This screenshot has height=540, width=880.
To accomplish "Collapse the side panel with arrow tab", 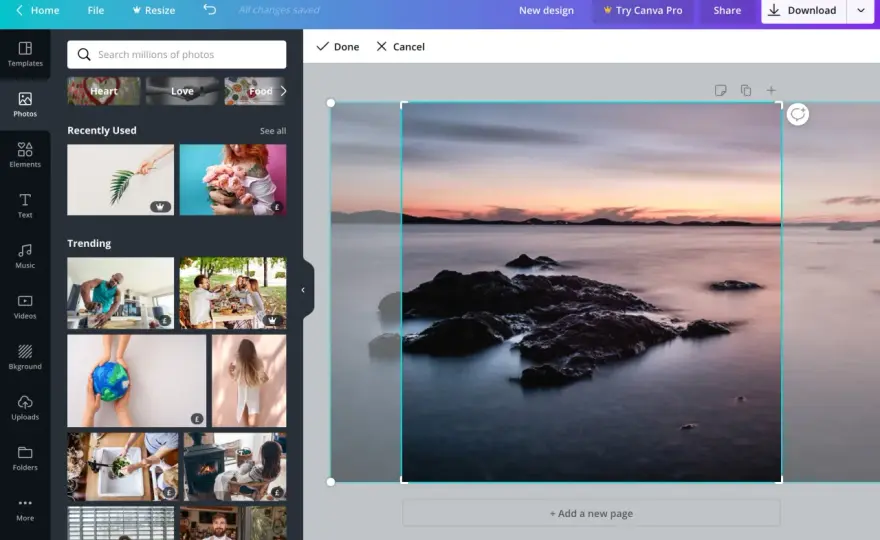I will tap(304, 290).
